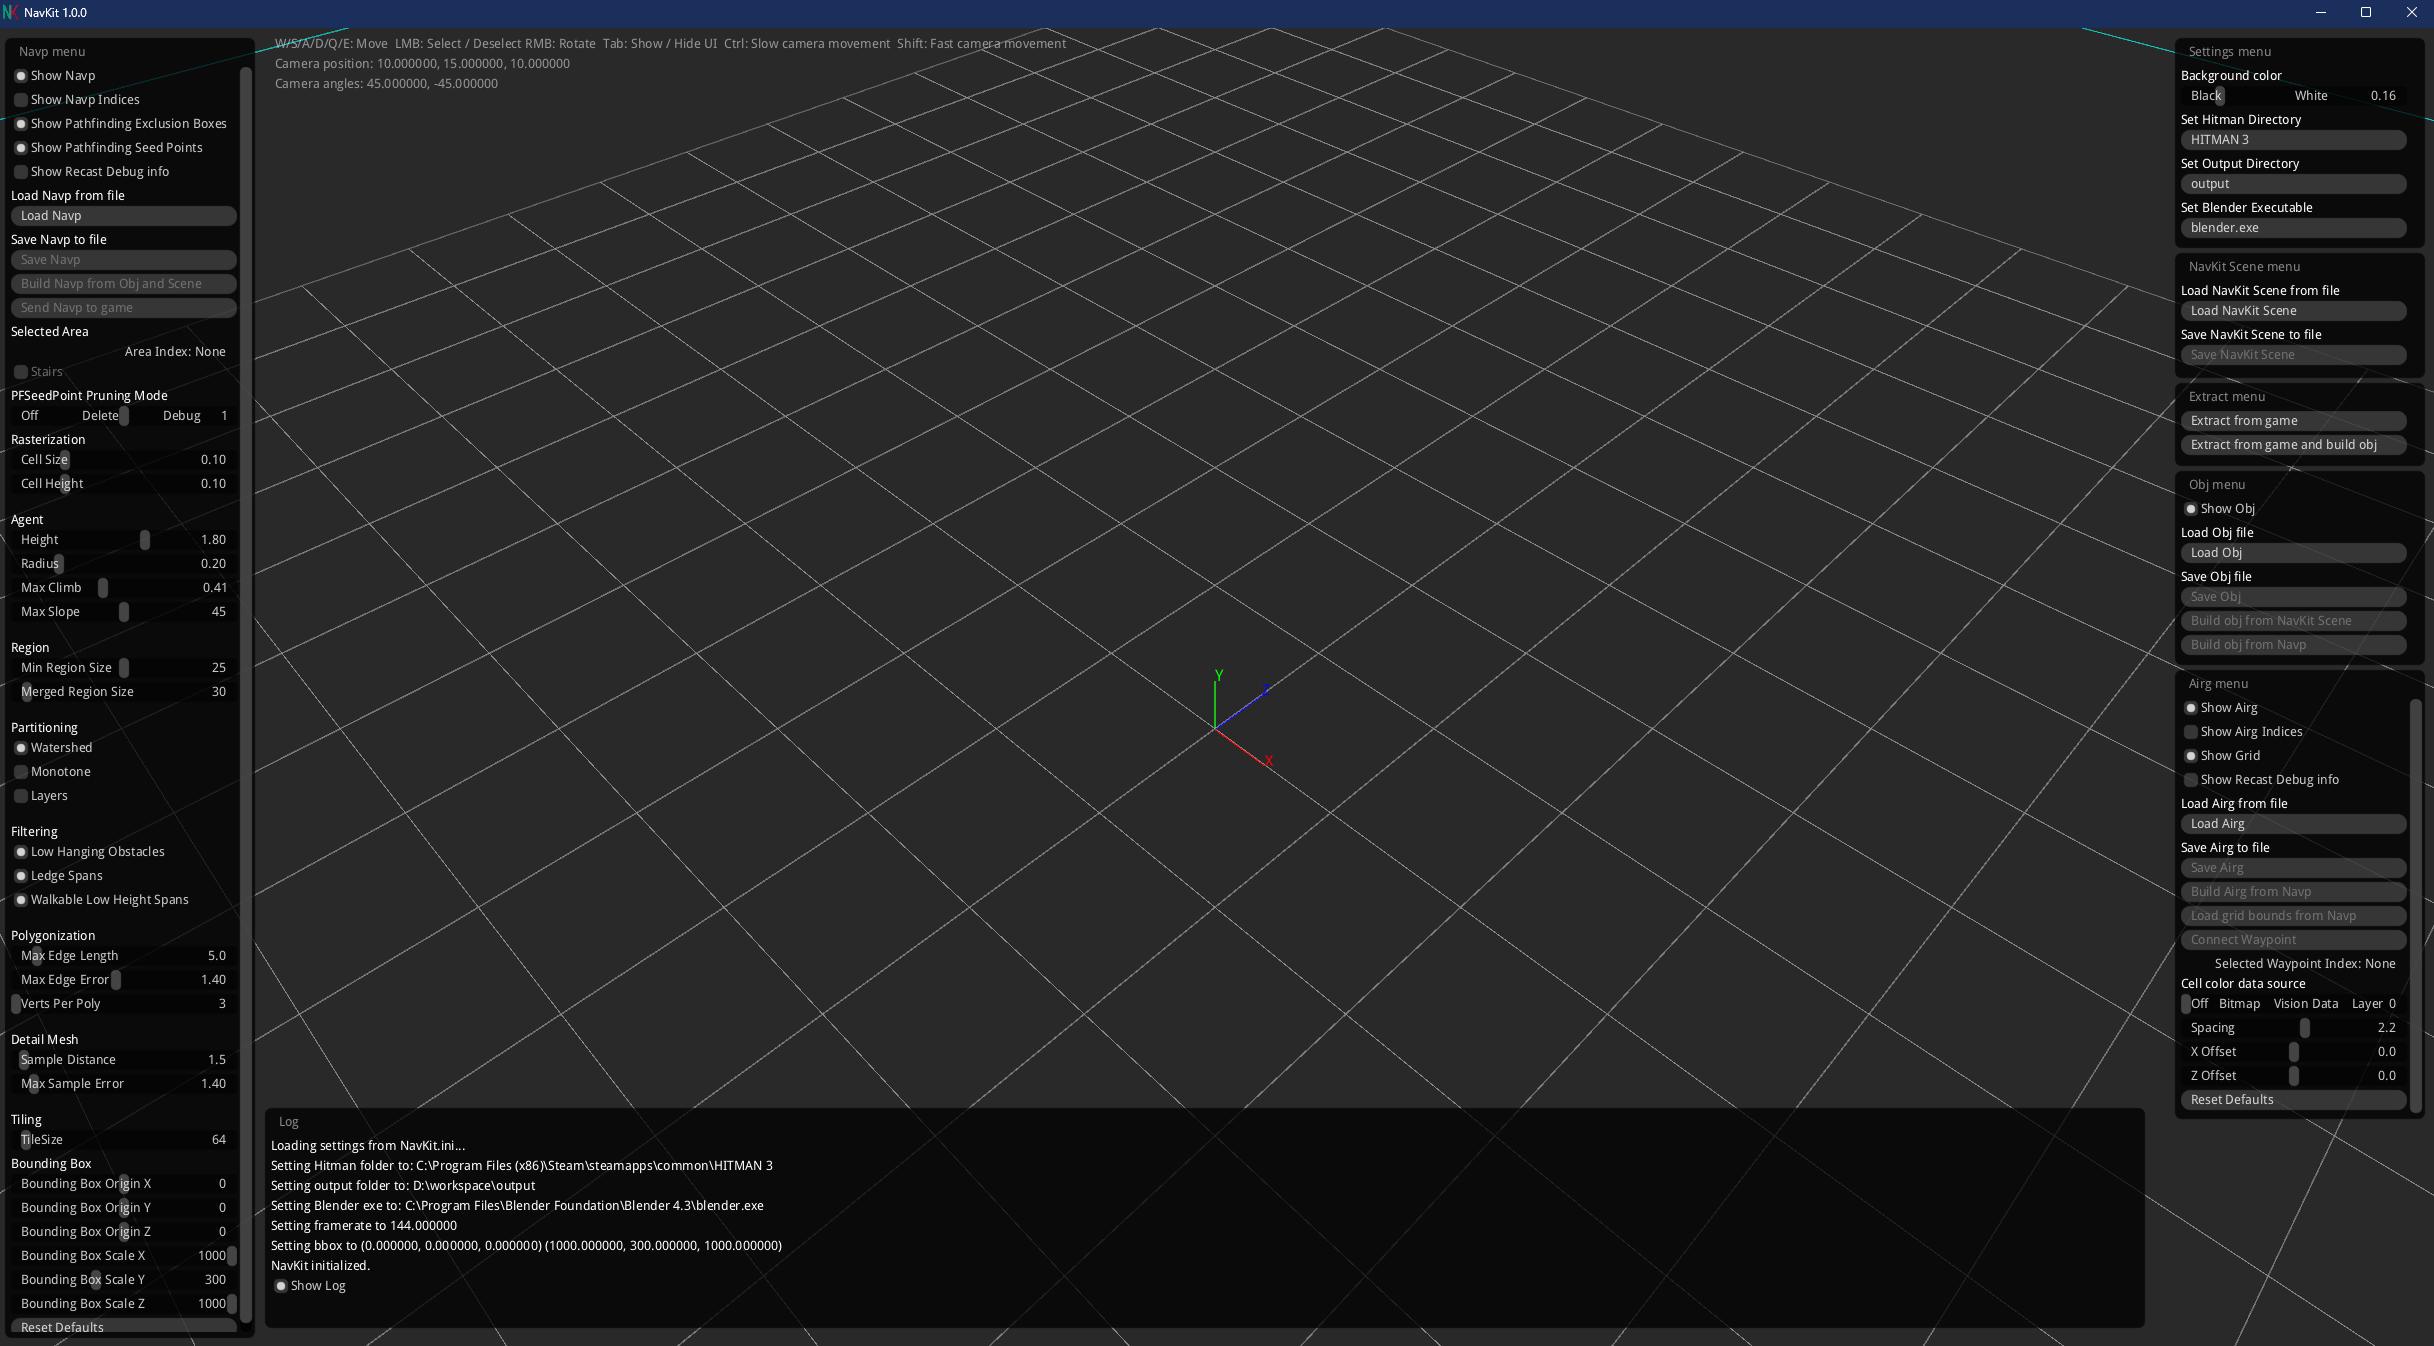Screen dimensions: 2434x1346
Task: Click the Max Slope slider
Action: (x=124, y=612)
